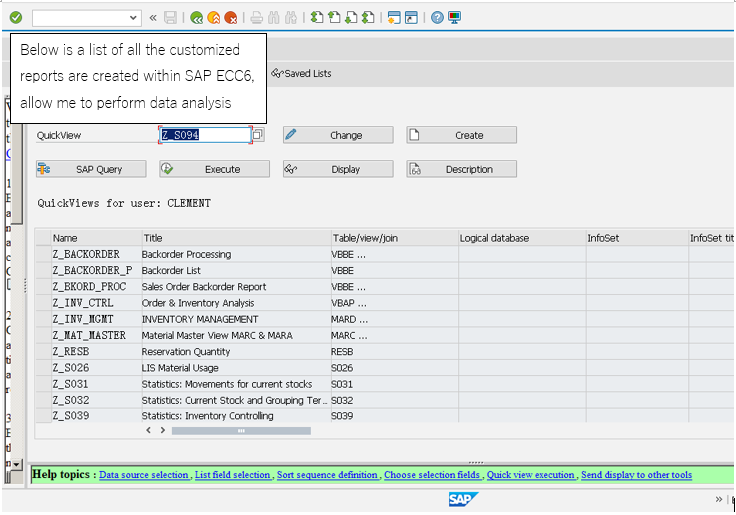
Task: Click the red Cancel icon
Action: point(230,18)
